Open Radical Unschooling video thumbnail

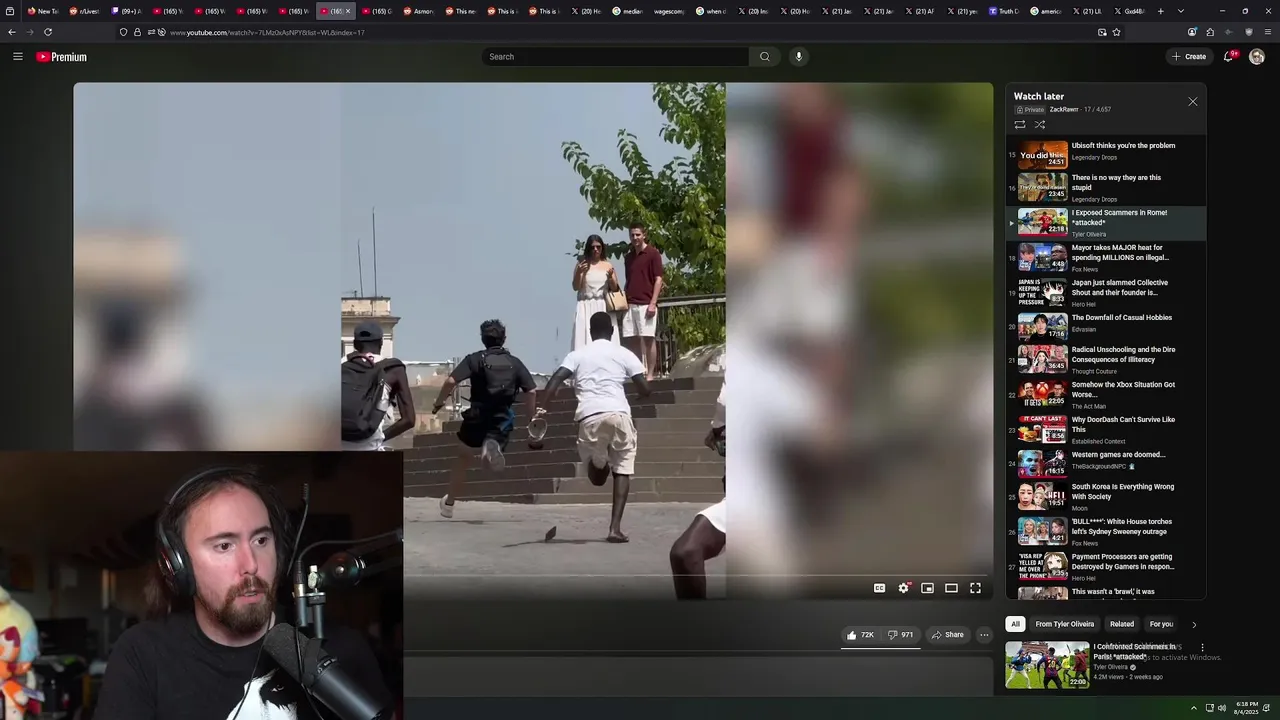click(x=1042, y=359)
